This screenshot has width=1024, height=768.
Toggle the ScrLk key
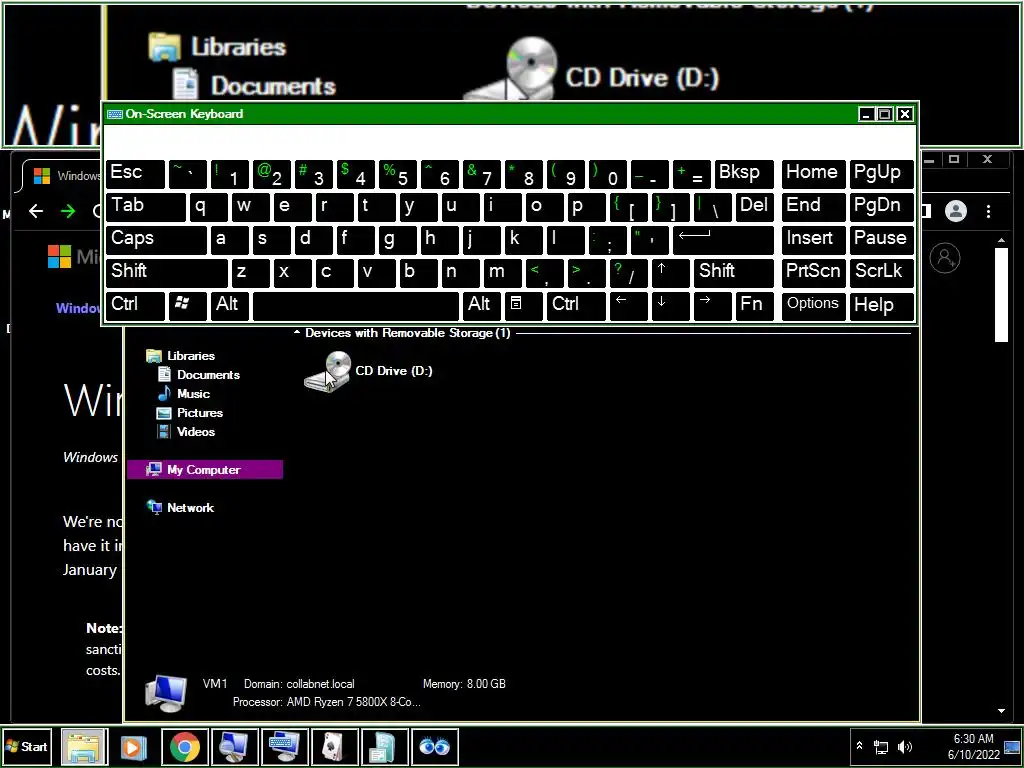click(x=882, y=272)
